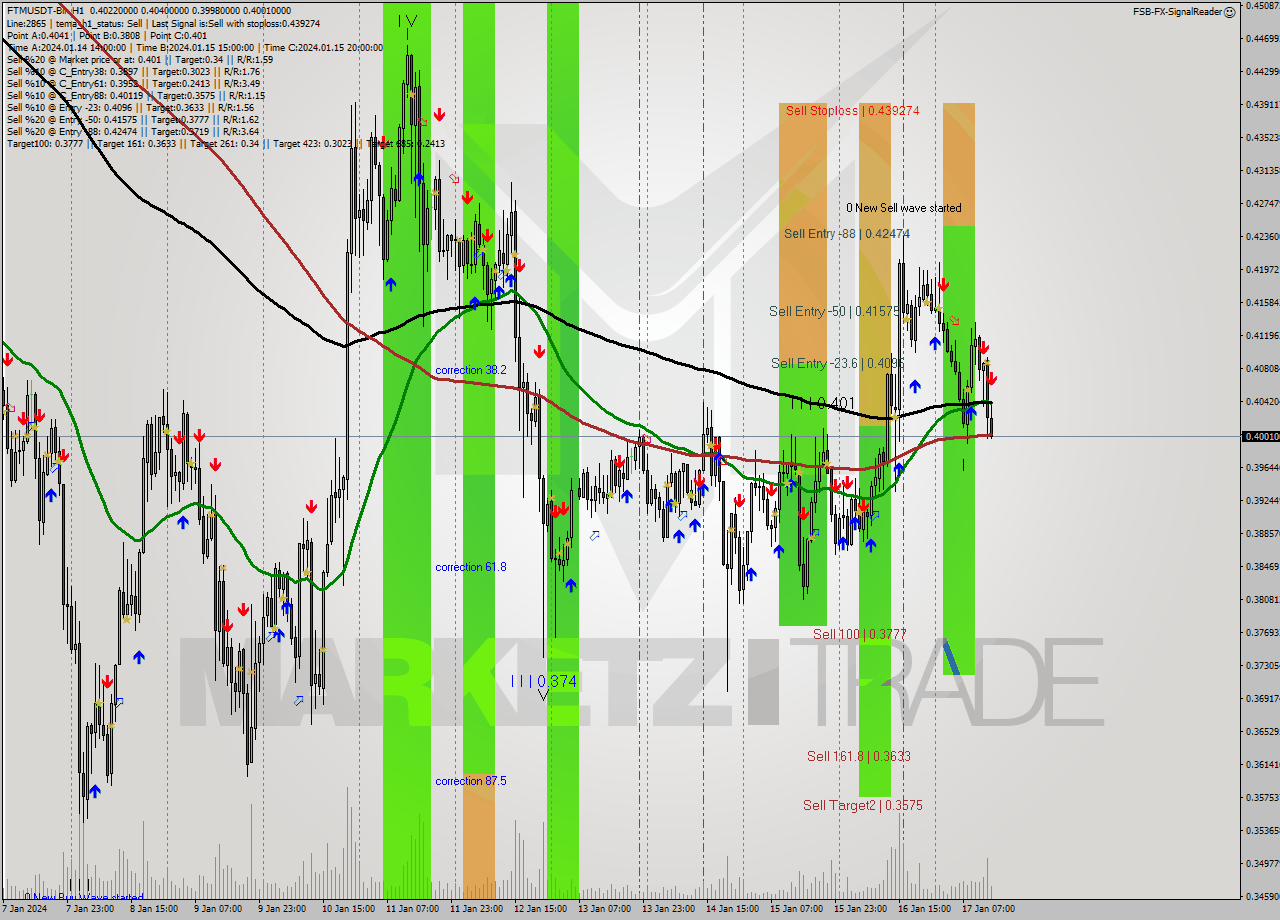Click the 'Sell %10 @ C_Entry38: 0.3897' line
The width and height of the screenshot is (1280, 920).
click(x=133, y=71)
